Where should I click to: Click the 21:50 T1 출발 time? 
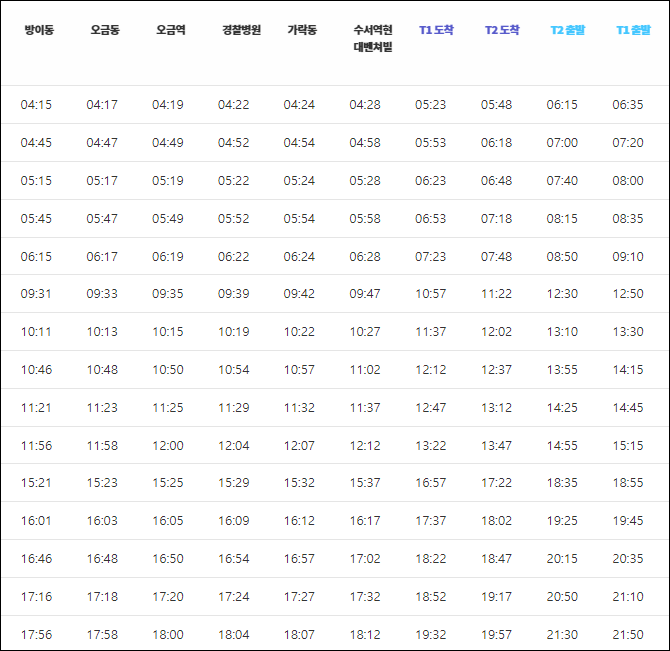tap(628, 635)
